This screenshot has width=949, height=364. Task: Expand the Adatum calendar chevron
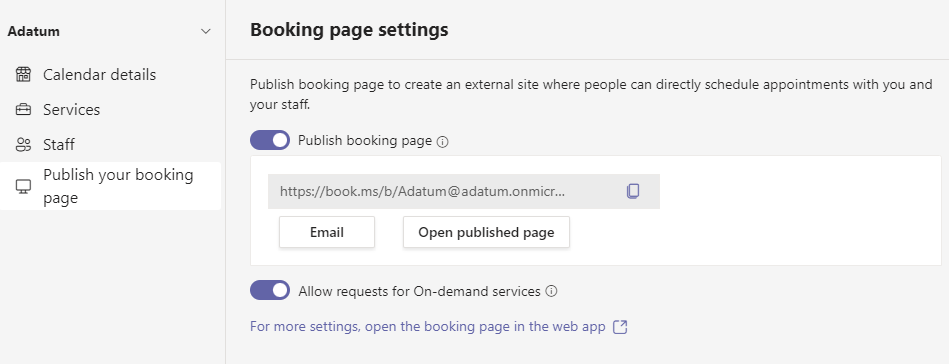(x=206, y=31)
